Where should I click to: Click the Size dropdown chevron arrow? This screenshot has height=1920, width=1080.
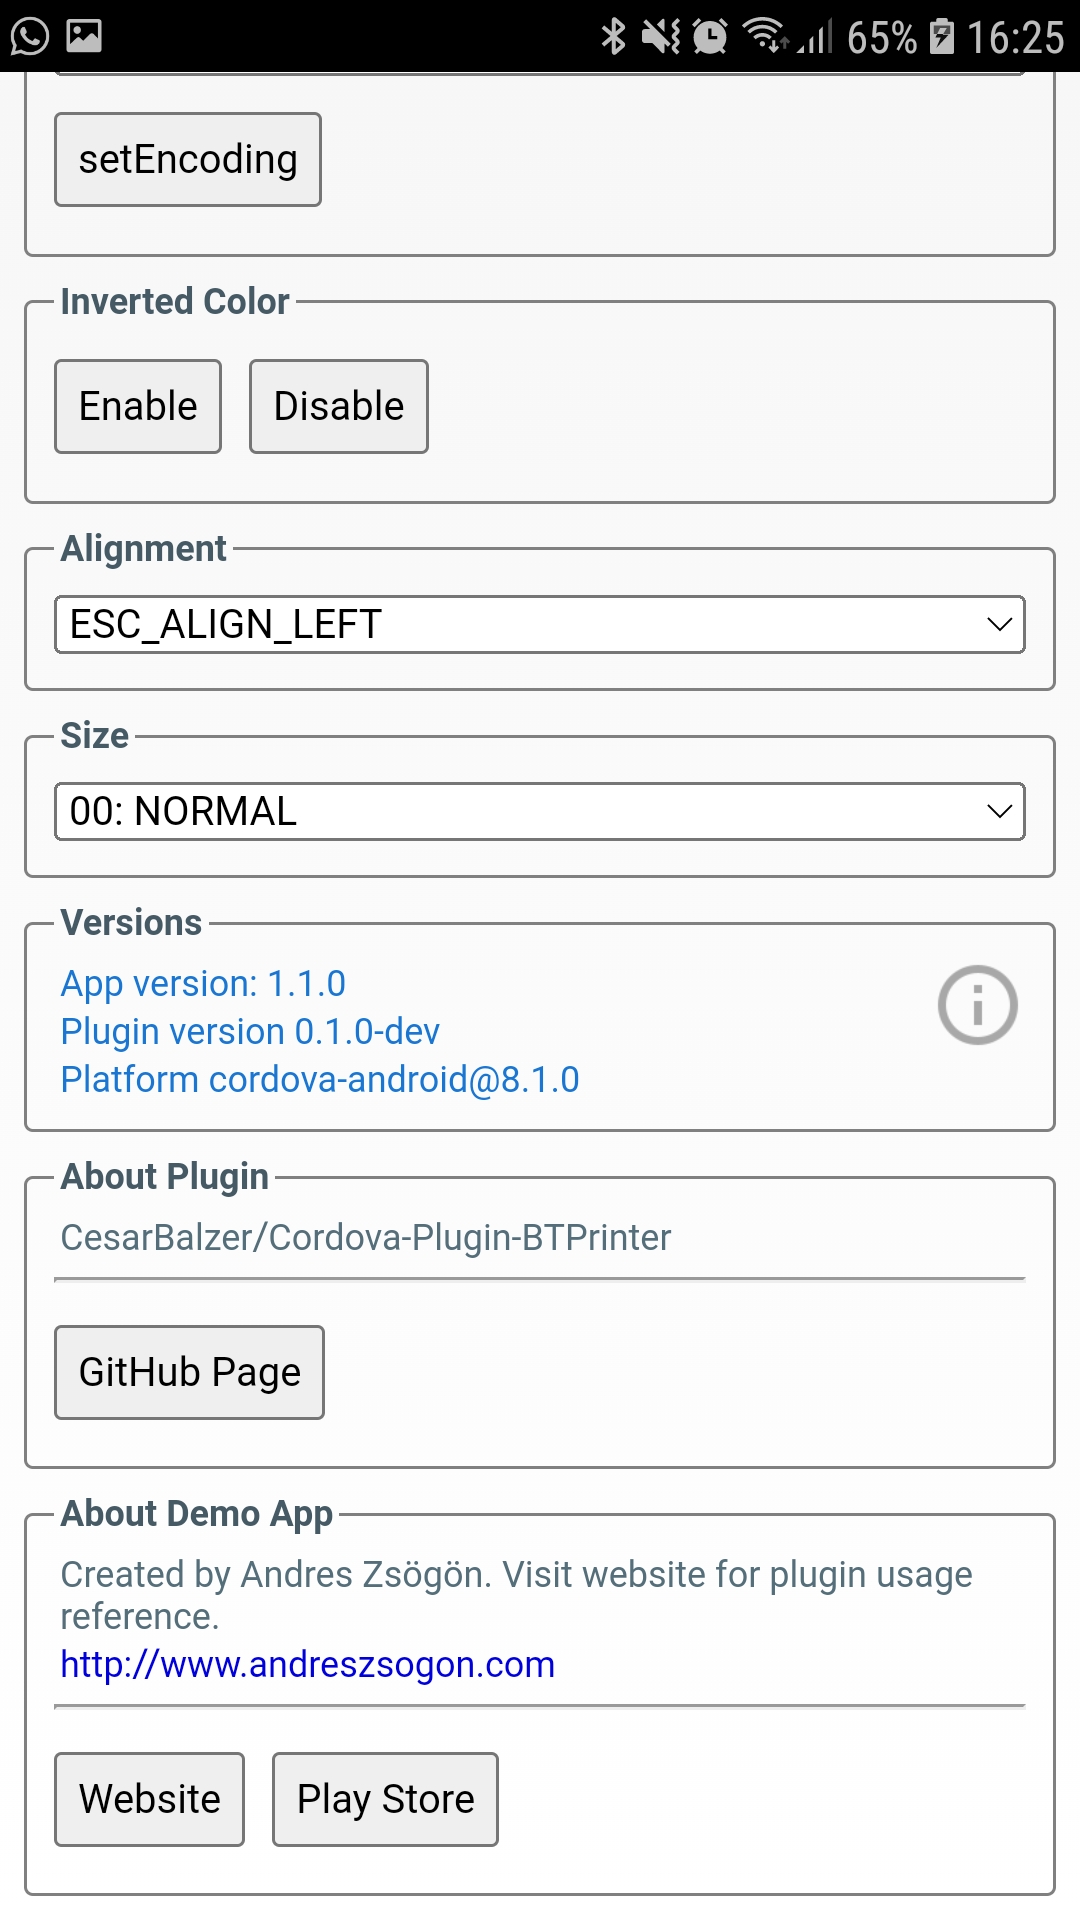coord(999,811)
